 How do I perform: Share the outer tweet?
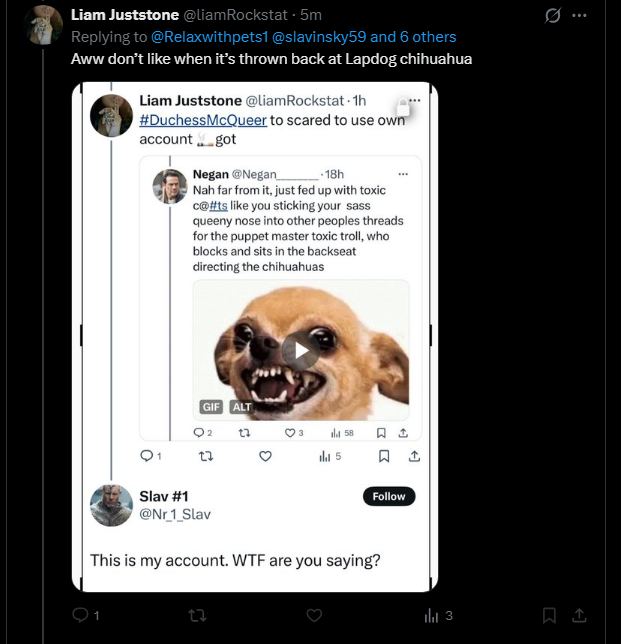[x=579, y=615]
